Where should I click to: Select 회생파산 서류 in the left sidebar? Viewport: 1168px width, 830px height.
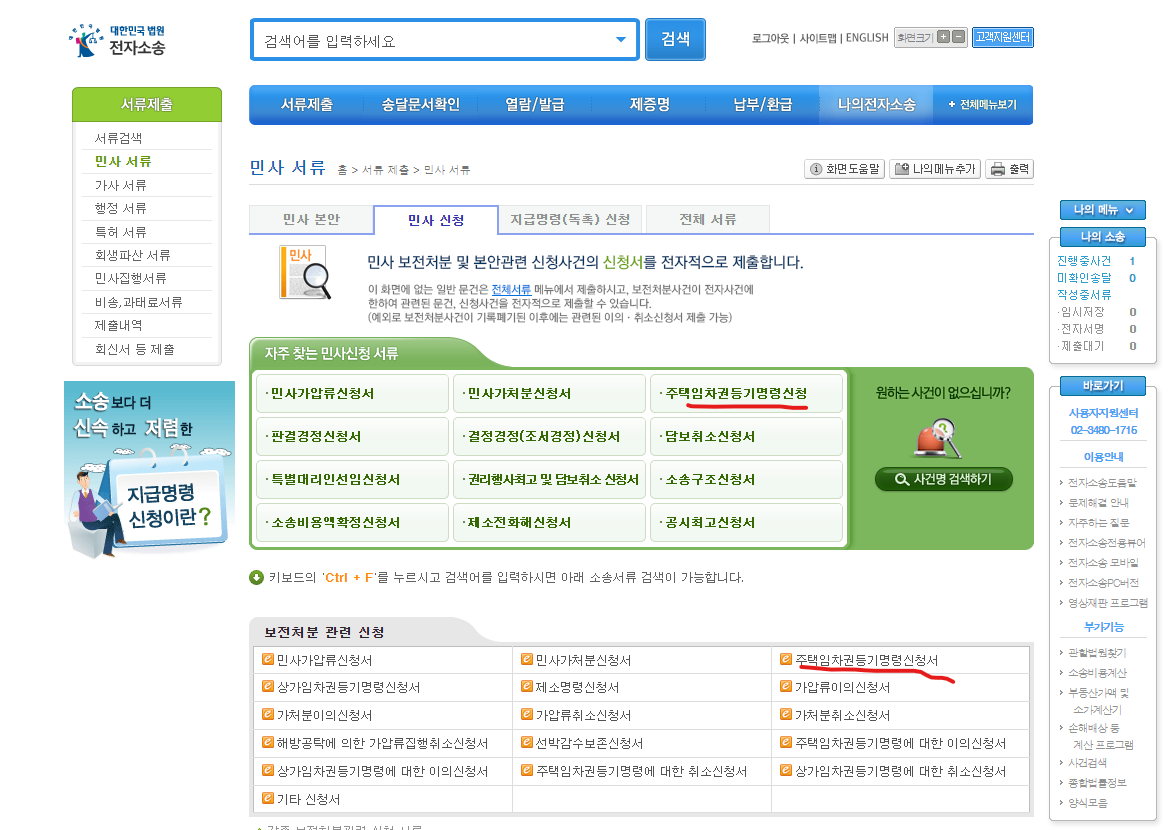(133, 255)
